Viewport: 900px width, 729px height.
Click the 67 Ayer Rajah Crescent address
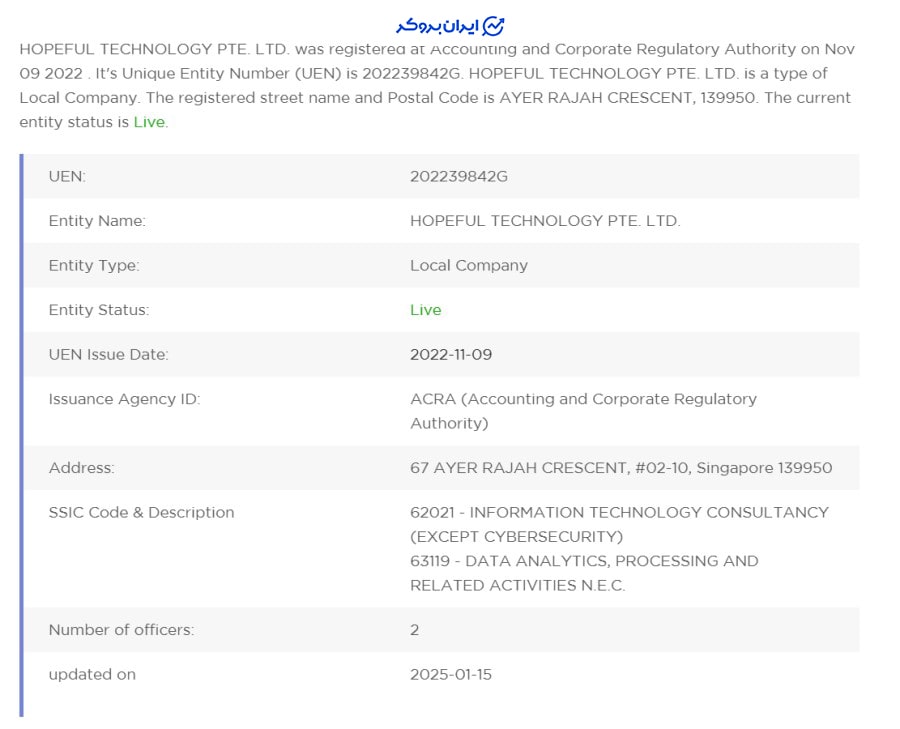(621, 468)
